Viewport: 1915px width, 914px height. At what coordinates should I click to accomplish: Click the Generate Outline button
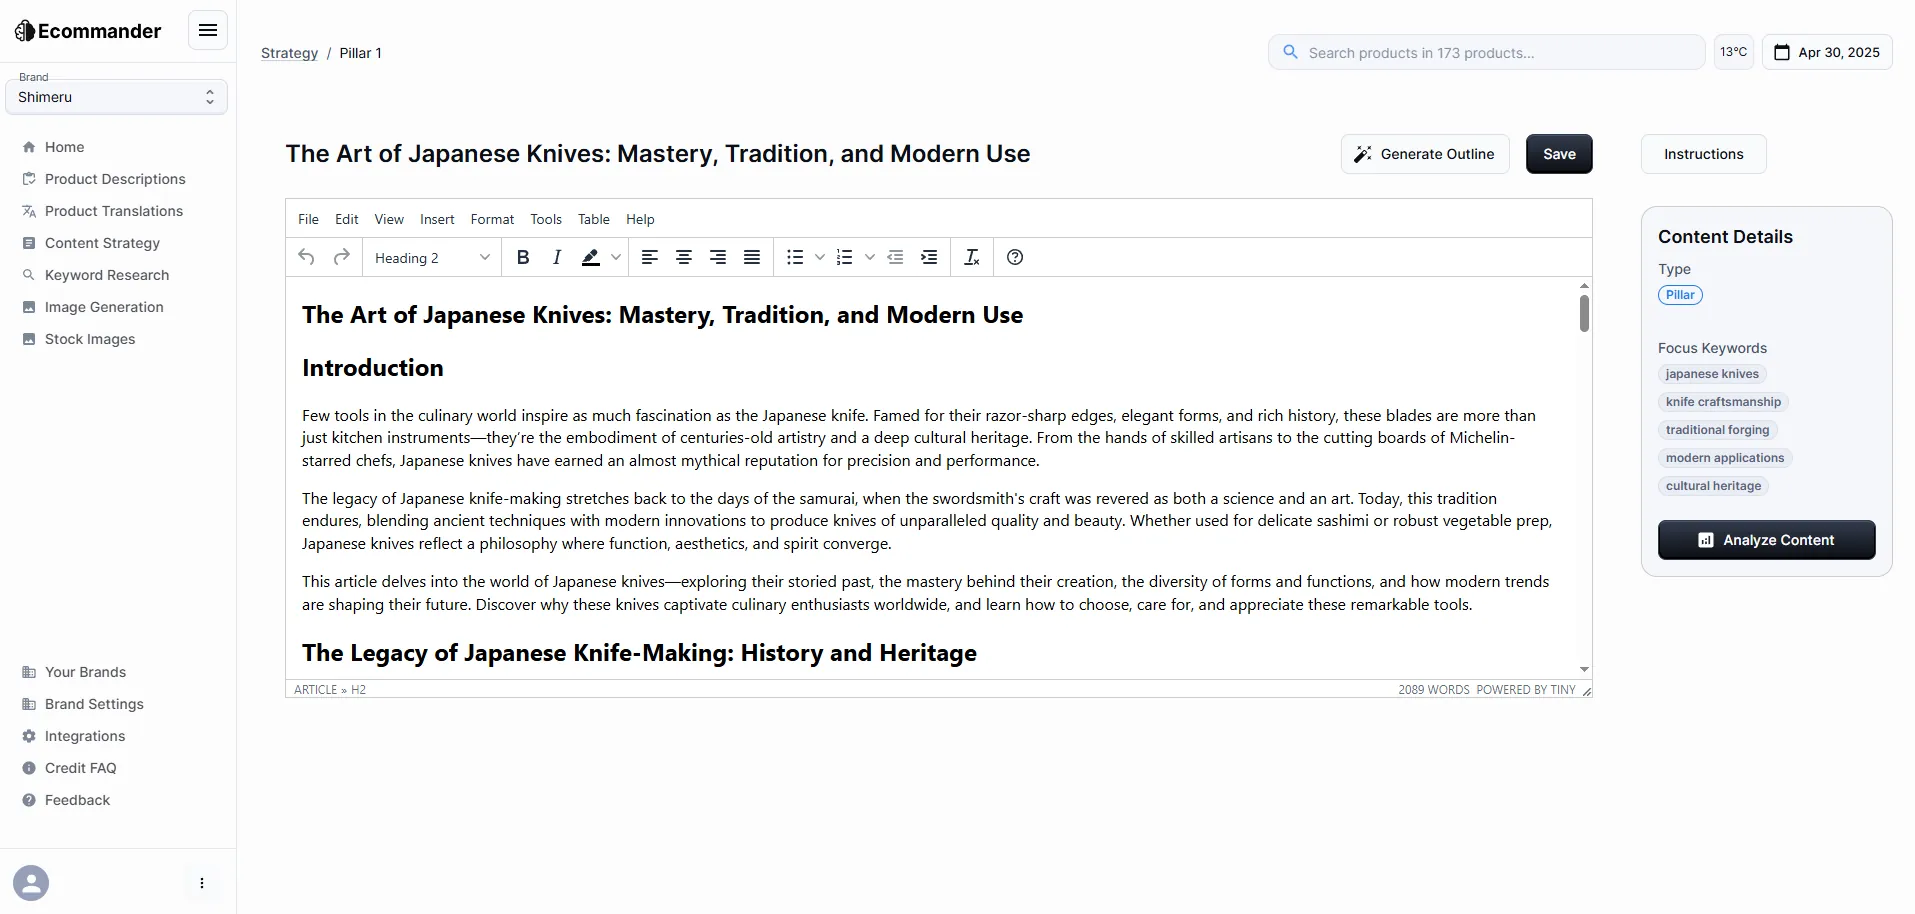pos(1425,154)
